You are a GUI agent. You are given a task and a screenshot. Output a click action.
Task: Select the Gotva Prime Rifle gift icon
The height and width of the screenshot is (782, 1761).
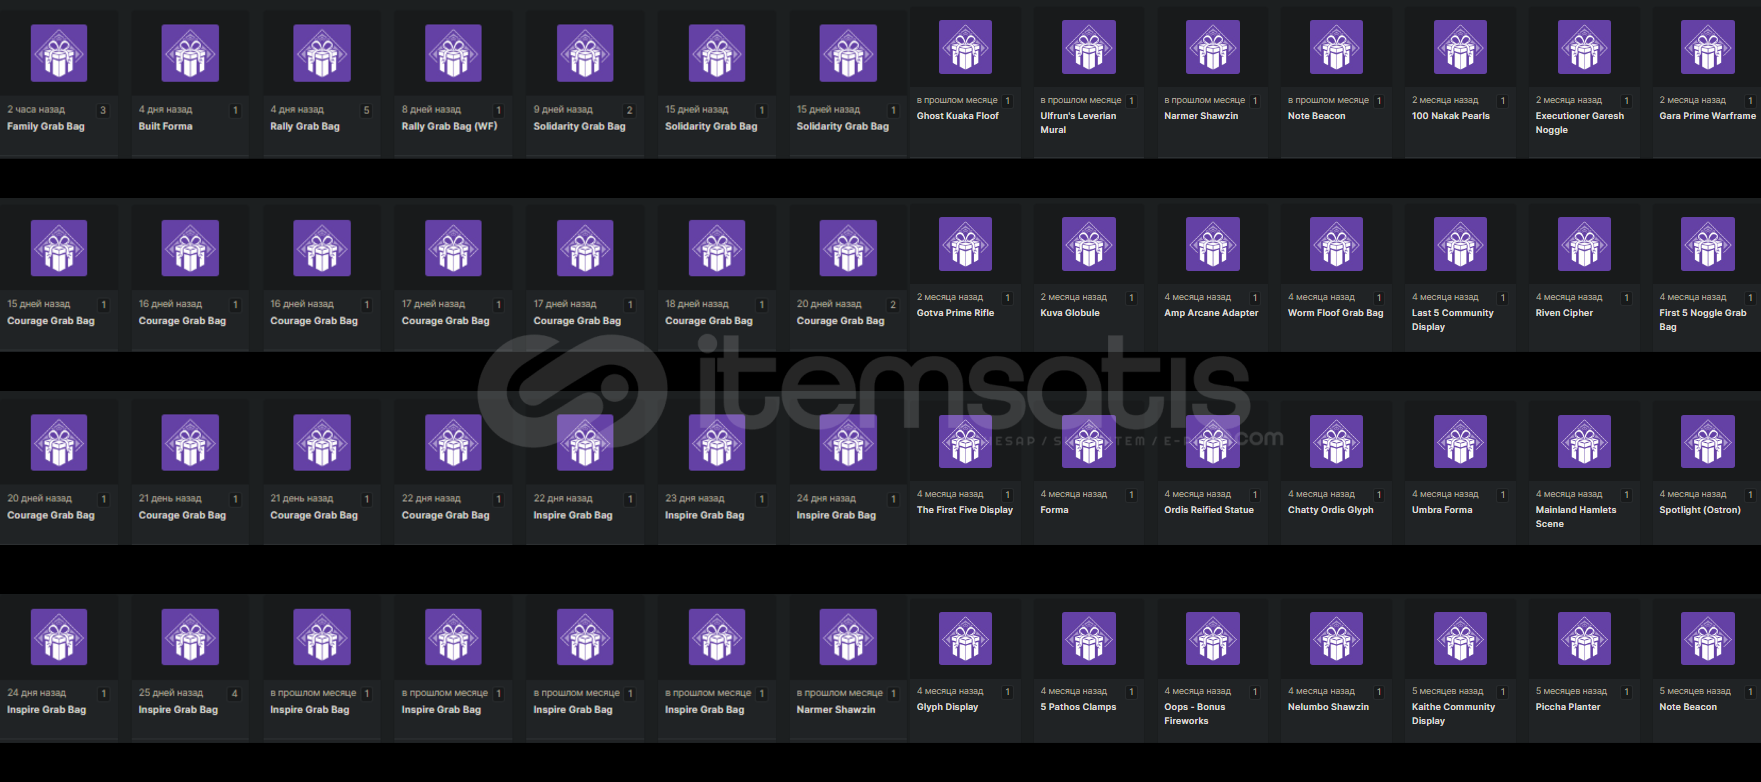965,244
